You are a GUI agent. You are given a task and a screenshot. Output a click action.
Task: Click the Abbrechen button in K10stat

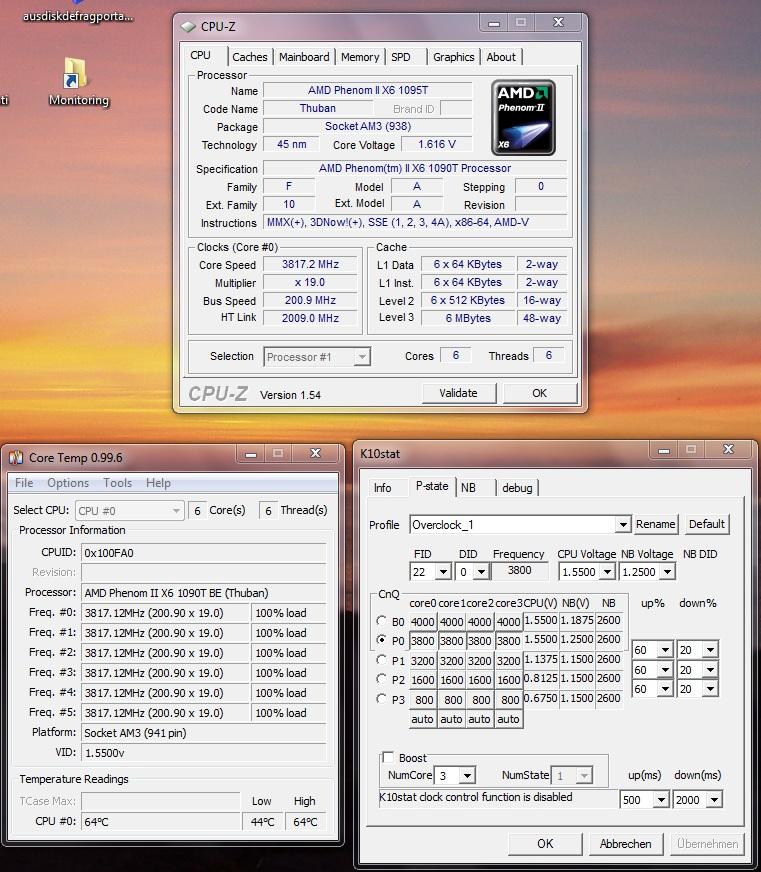[626, 844]
